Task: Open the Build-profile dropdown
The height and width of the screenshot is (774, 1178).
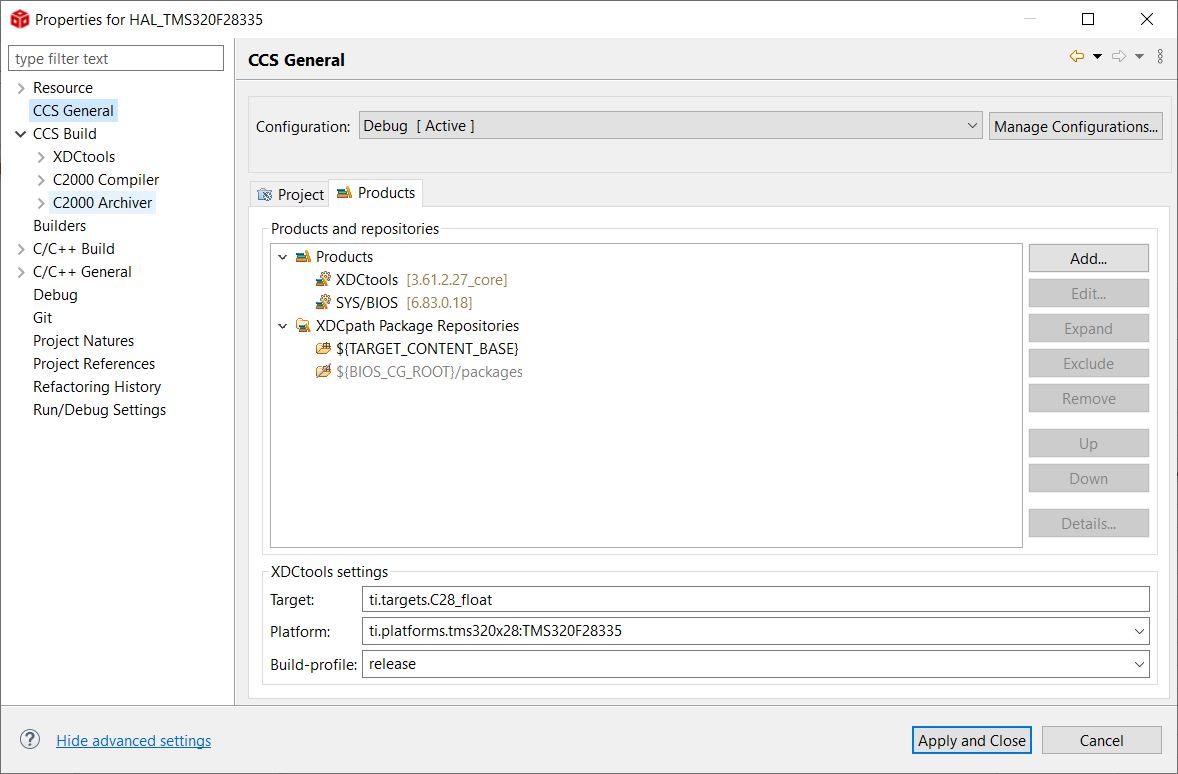Action: (x=1139, y=664)
